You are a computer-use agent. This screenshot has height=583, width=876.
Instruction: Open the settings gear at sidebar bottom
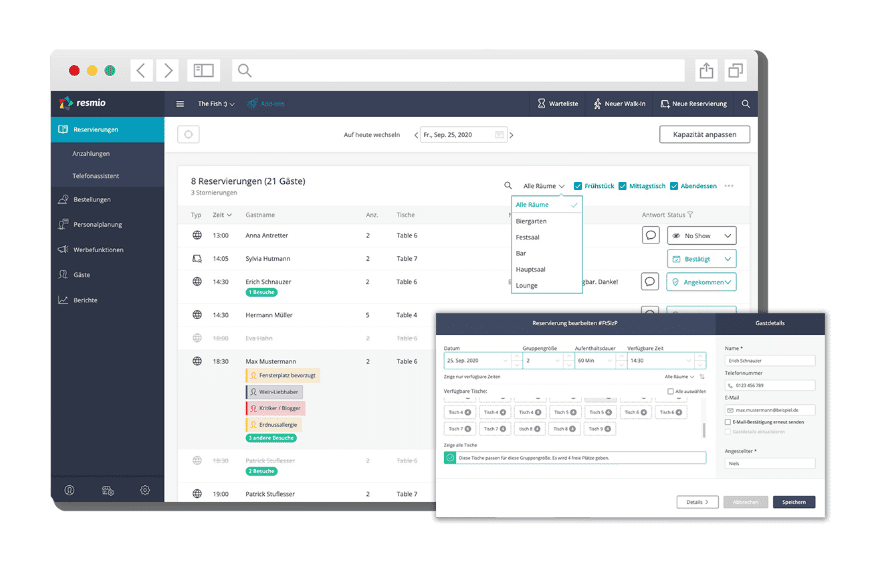pos(145,490)
